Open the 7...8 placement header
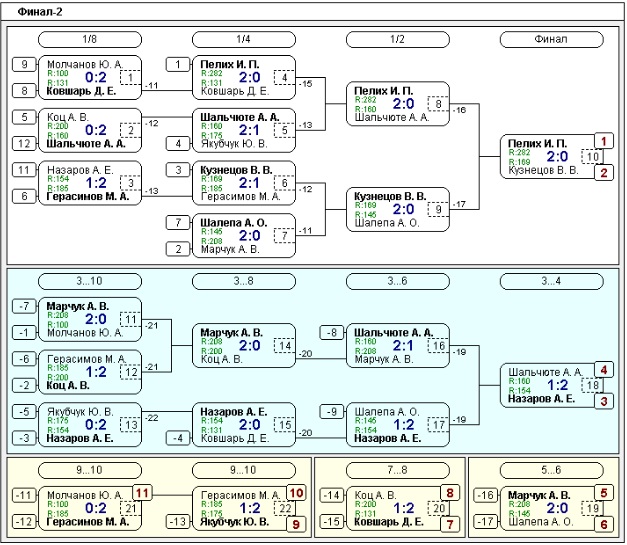This screenshot has height=545, width=627. coord(397,470)
